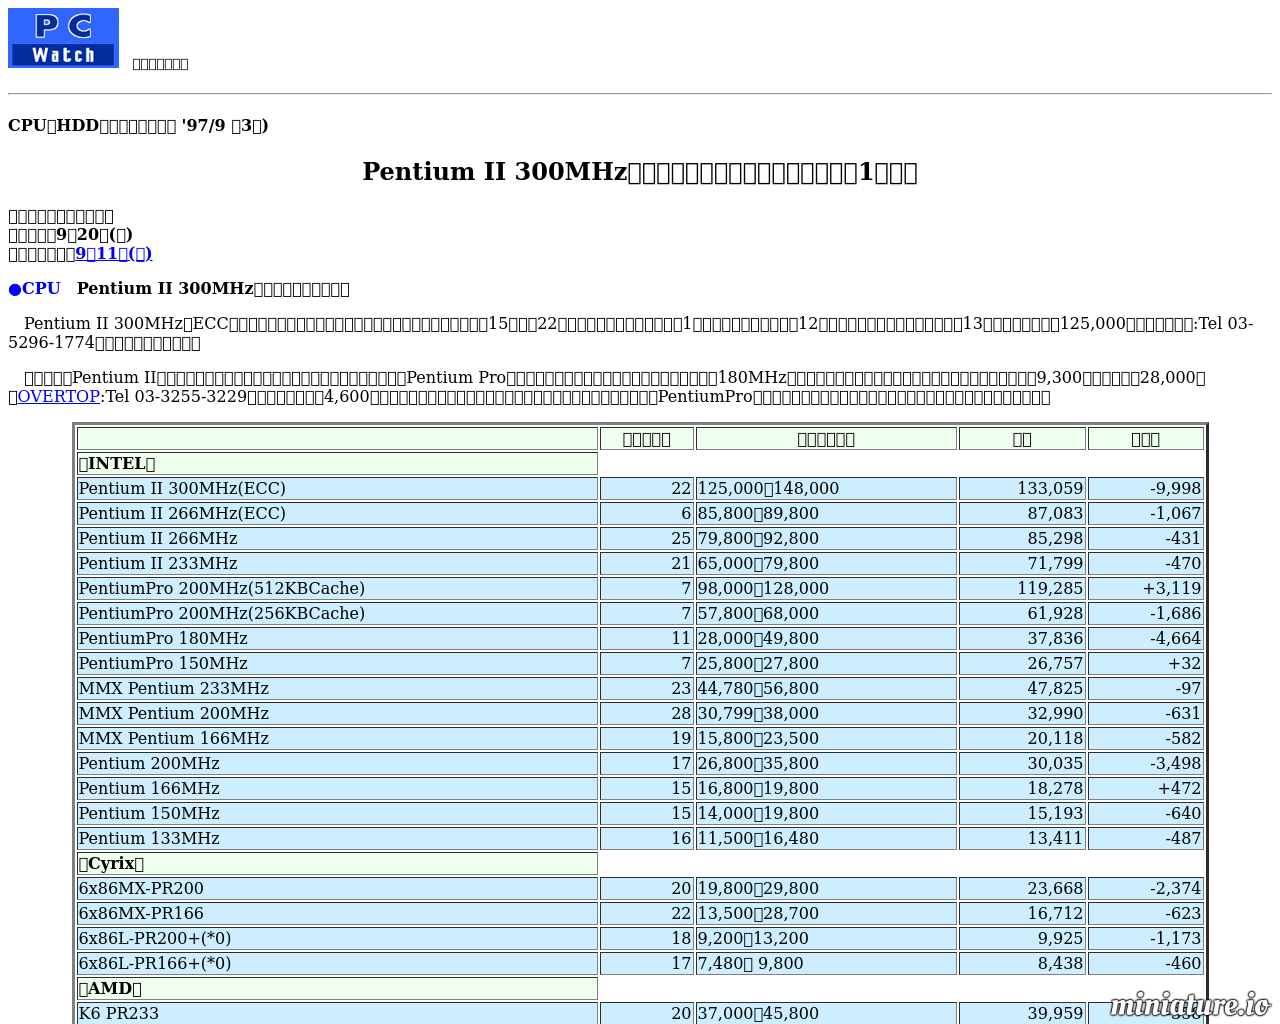Click the PC Watch logo

[x=63, y=38]
